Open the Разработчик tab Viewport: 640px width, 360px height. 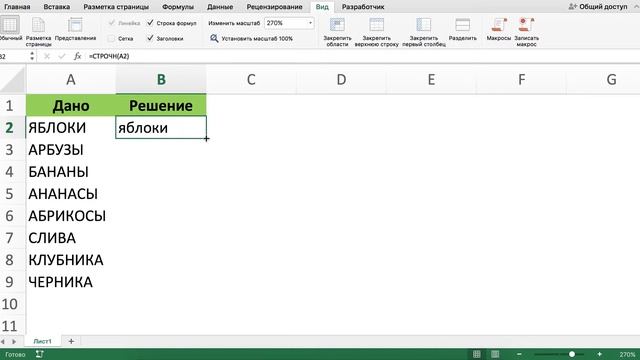coord(363,7)
